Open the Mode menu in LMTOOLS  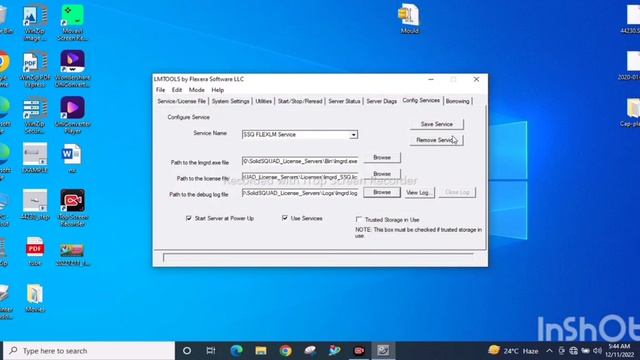[196, 90]
